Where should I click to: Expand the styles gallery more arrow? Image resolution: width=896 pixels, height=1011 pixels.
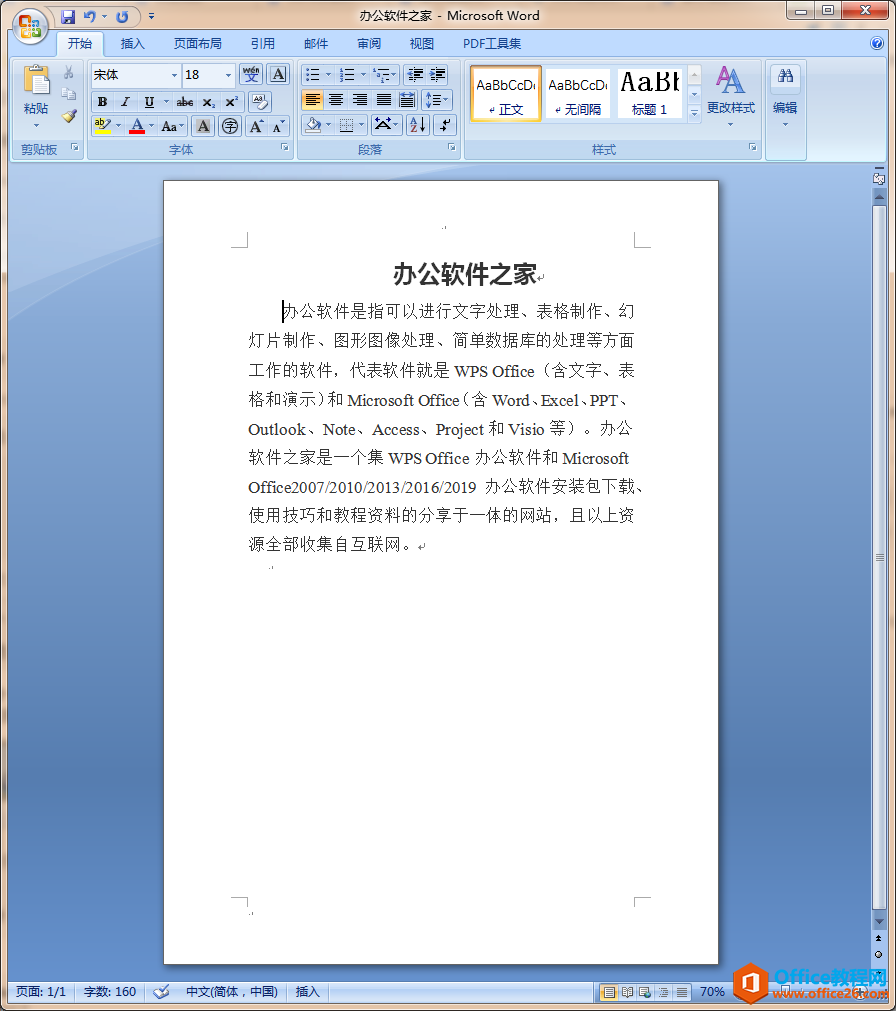click(x=694, y=113)
